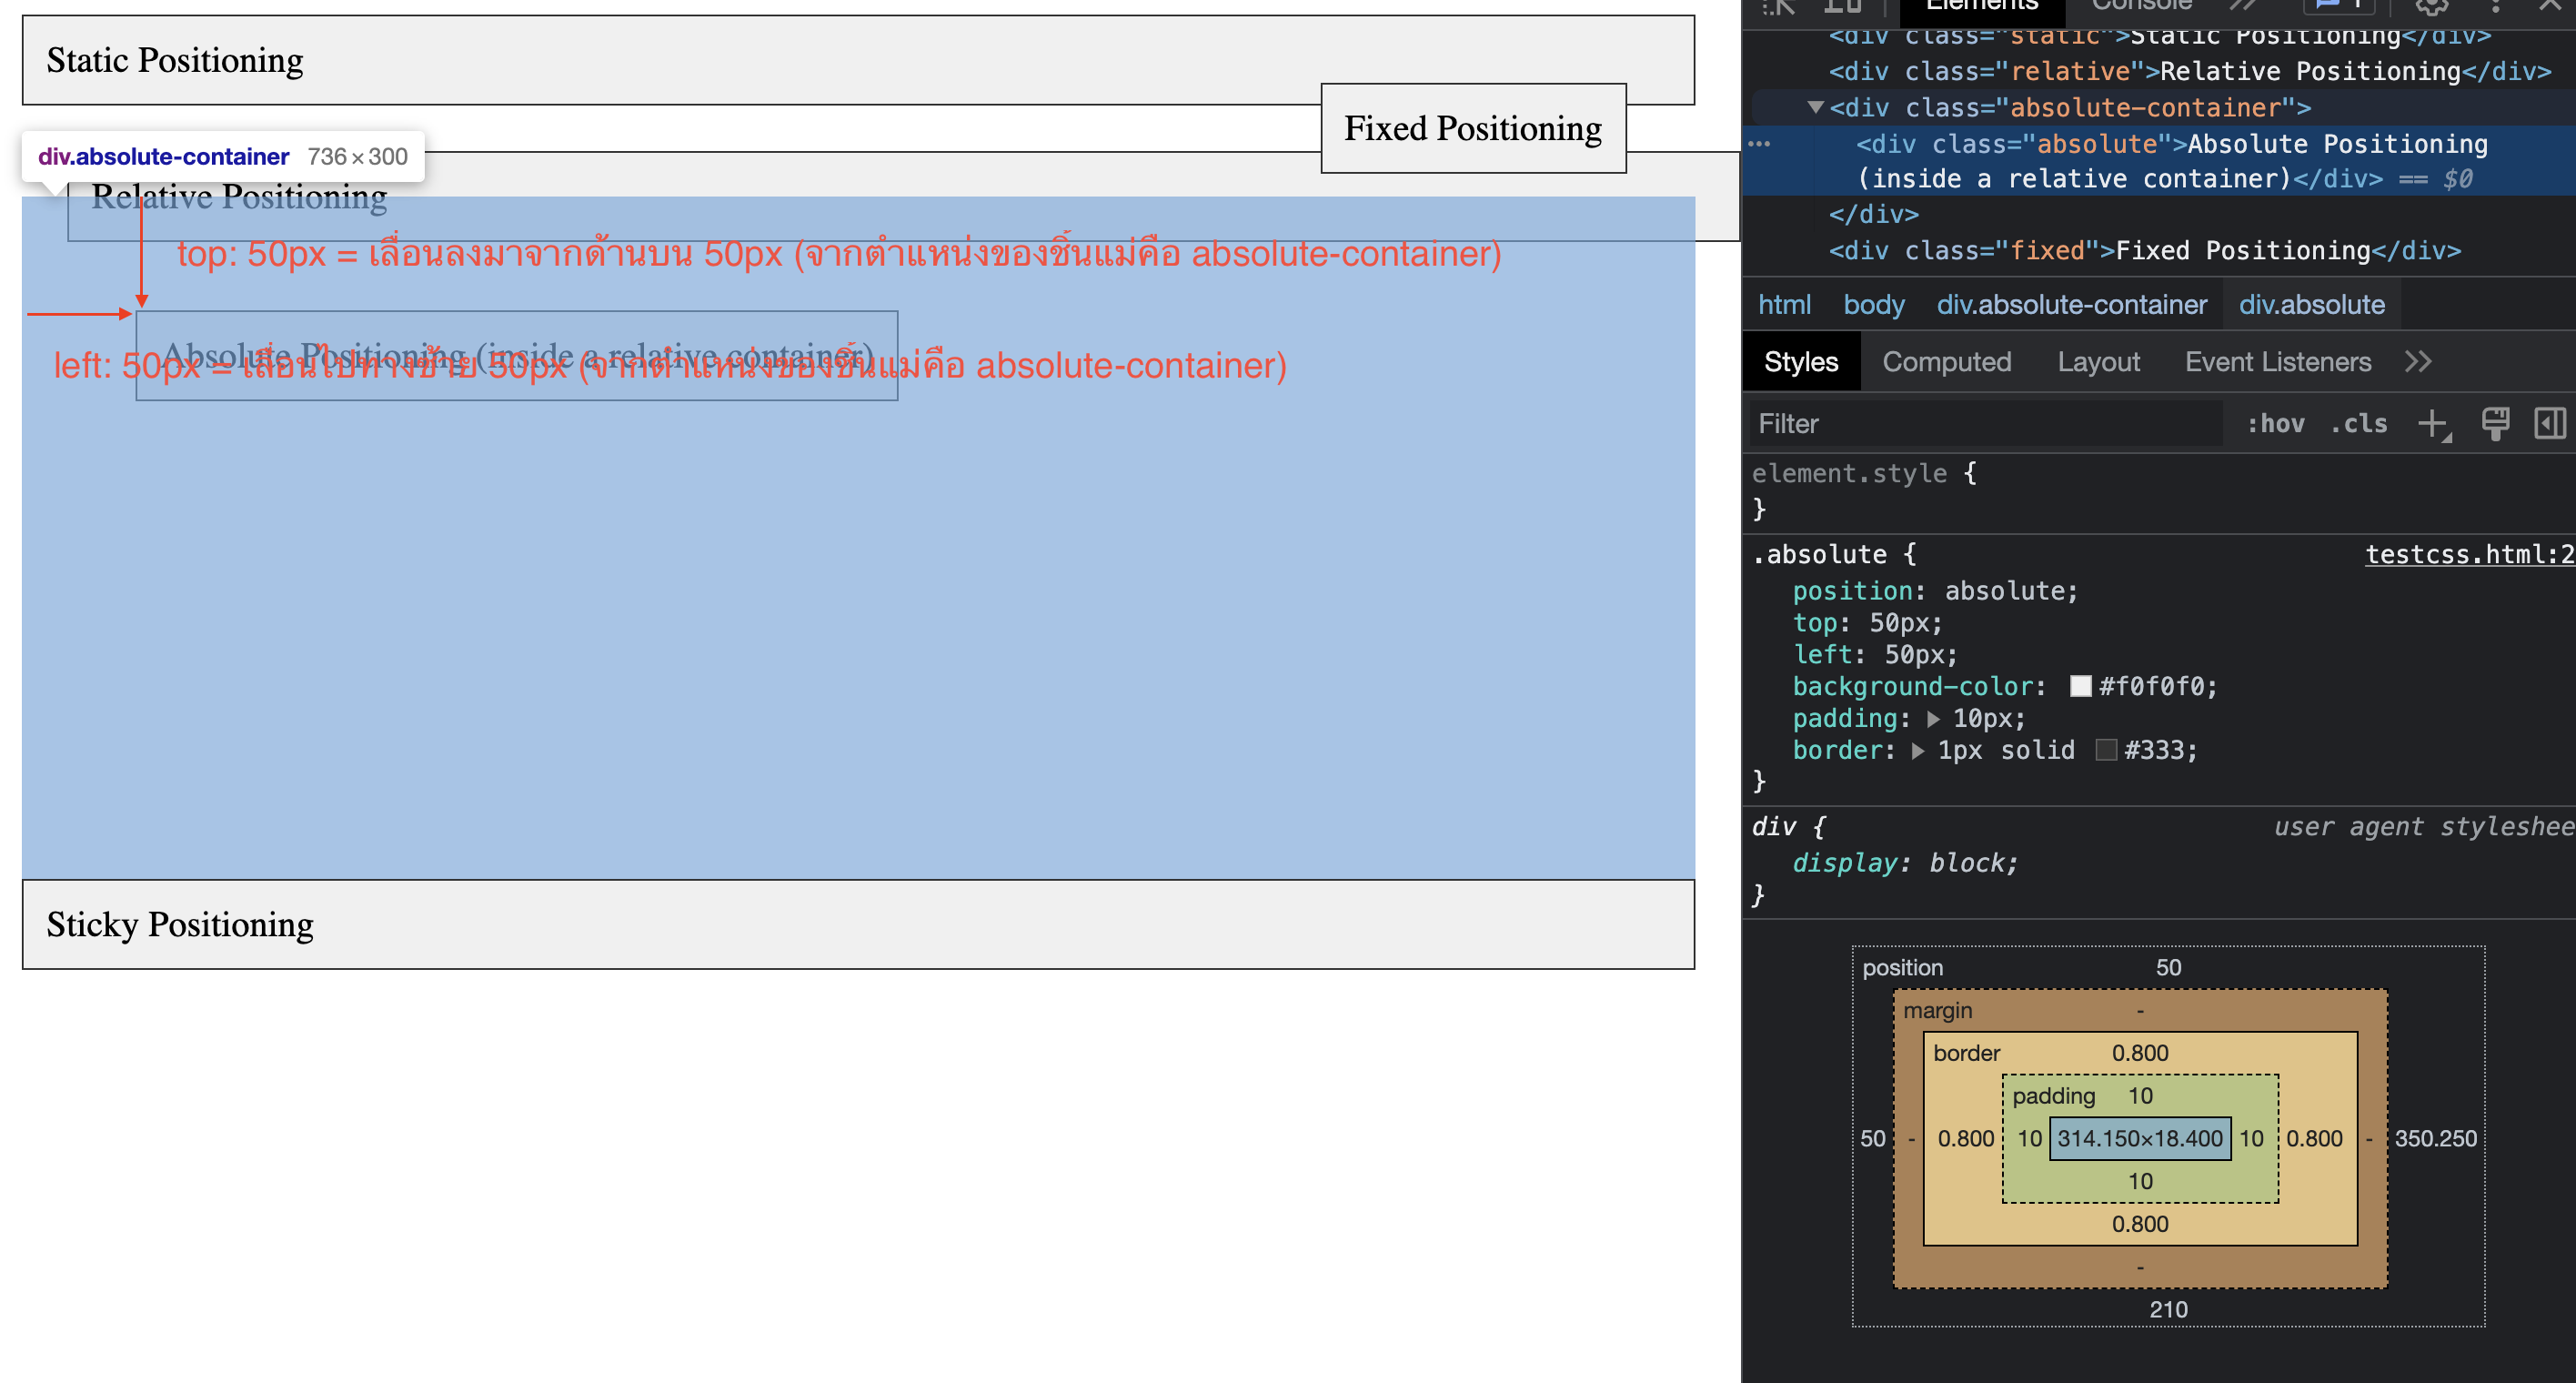Open the issues message counter badge
The width and height of the screenshot is (2576, 1383).
click(x=2338, y=6)
